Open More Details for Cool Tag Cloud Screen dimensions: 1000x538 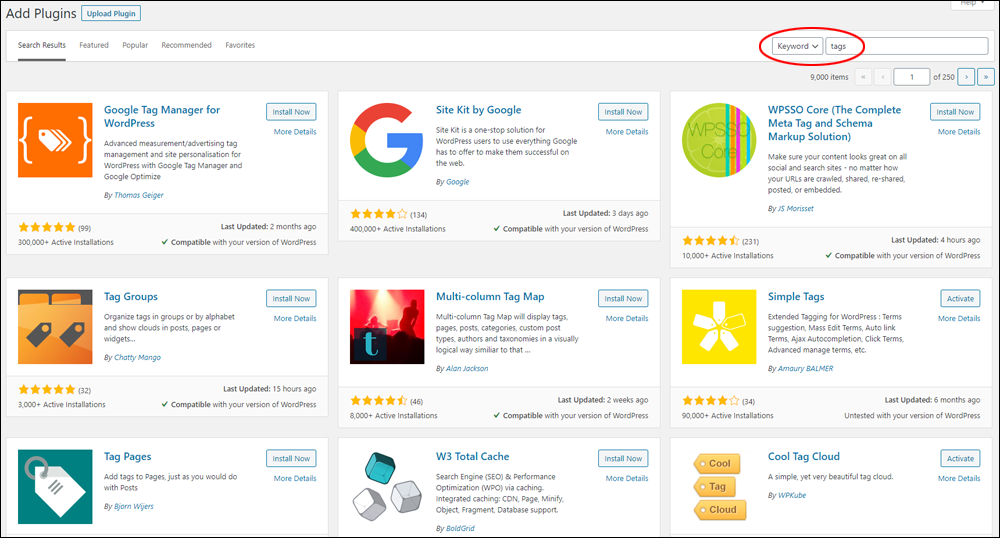[959, 479]
